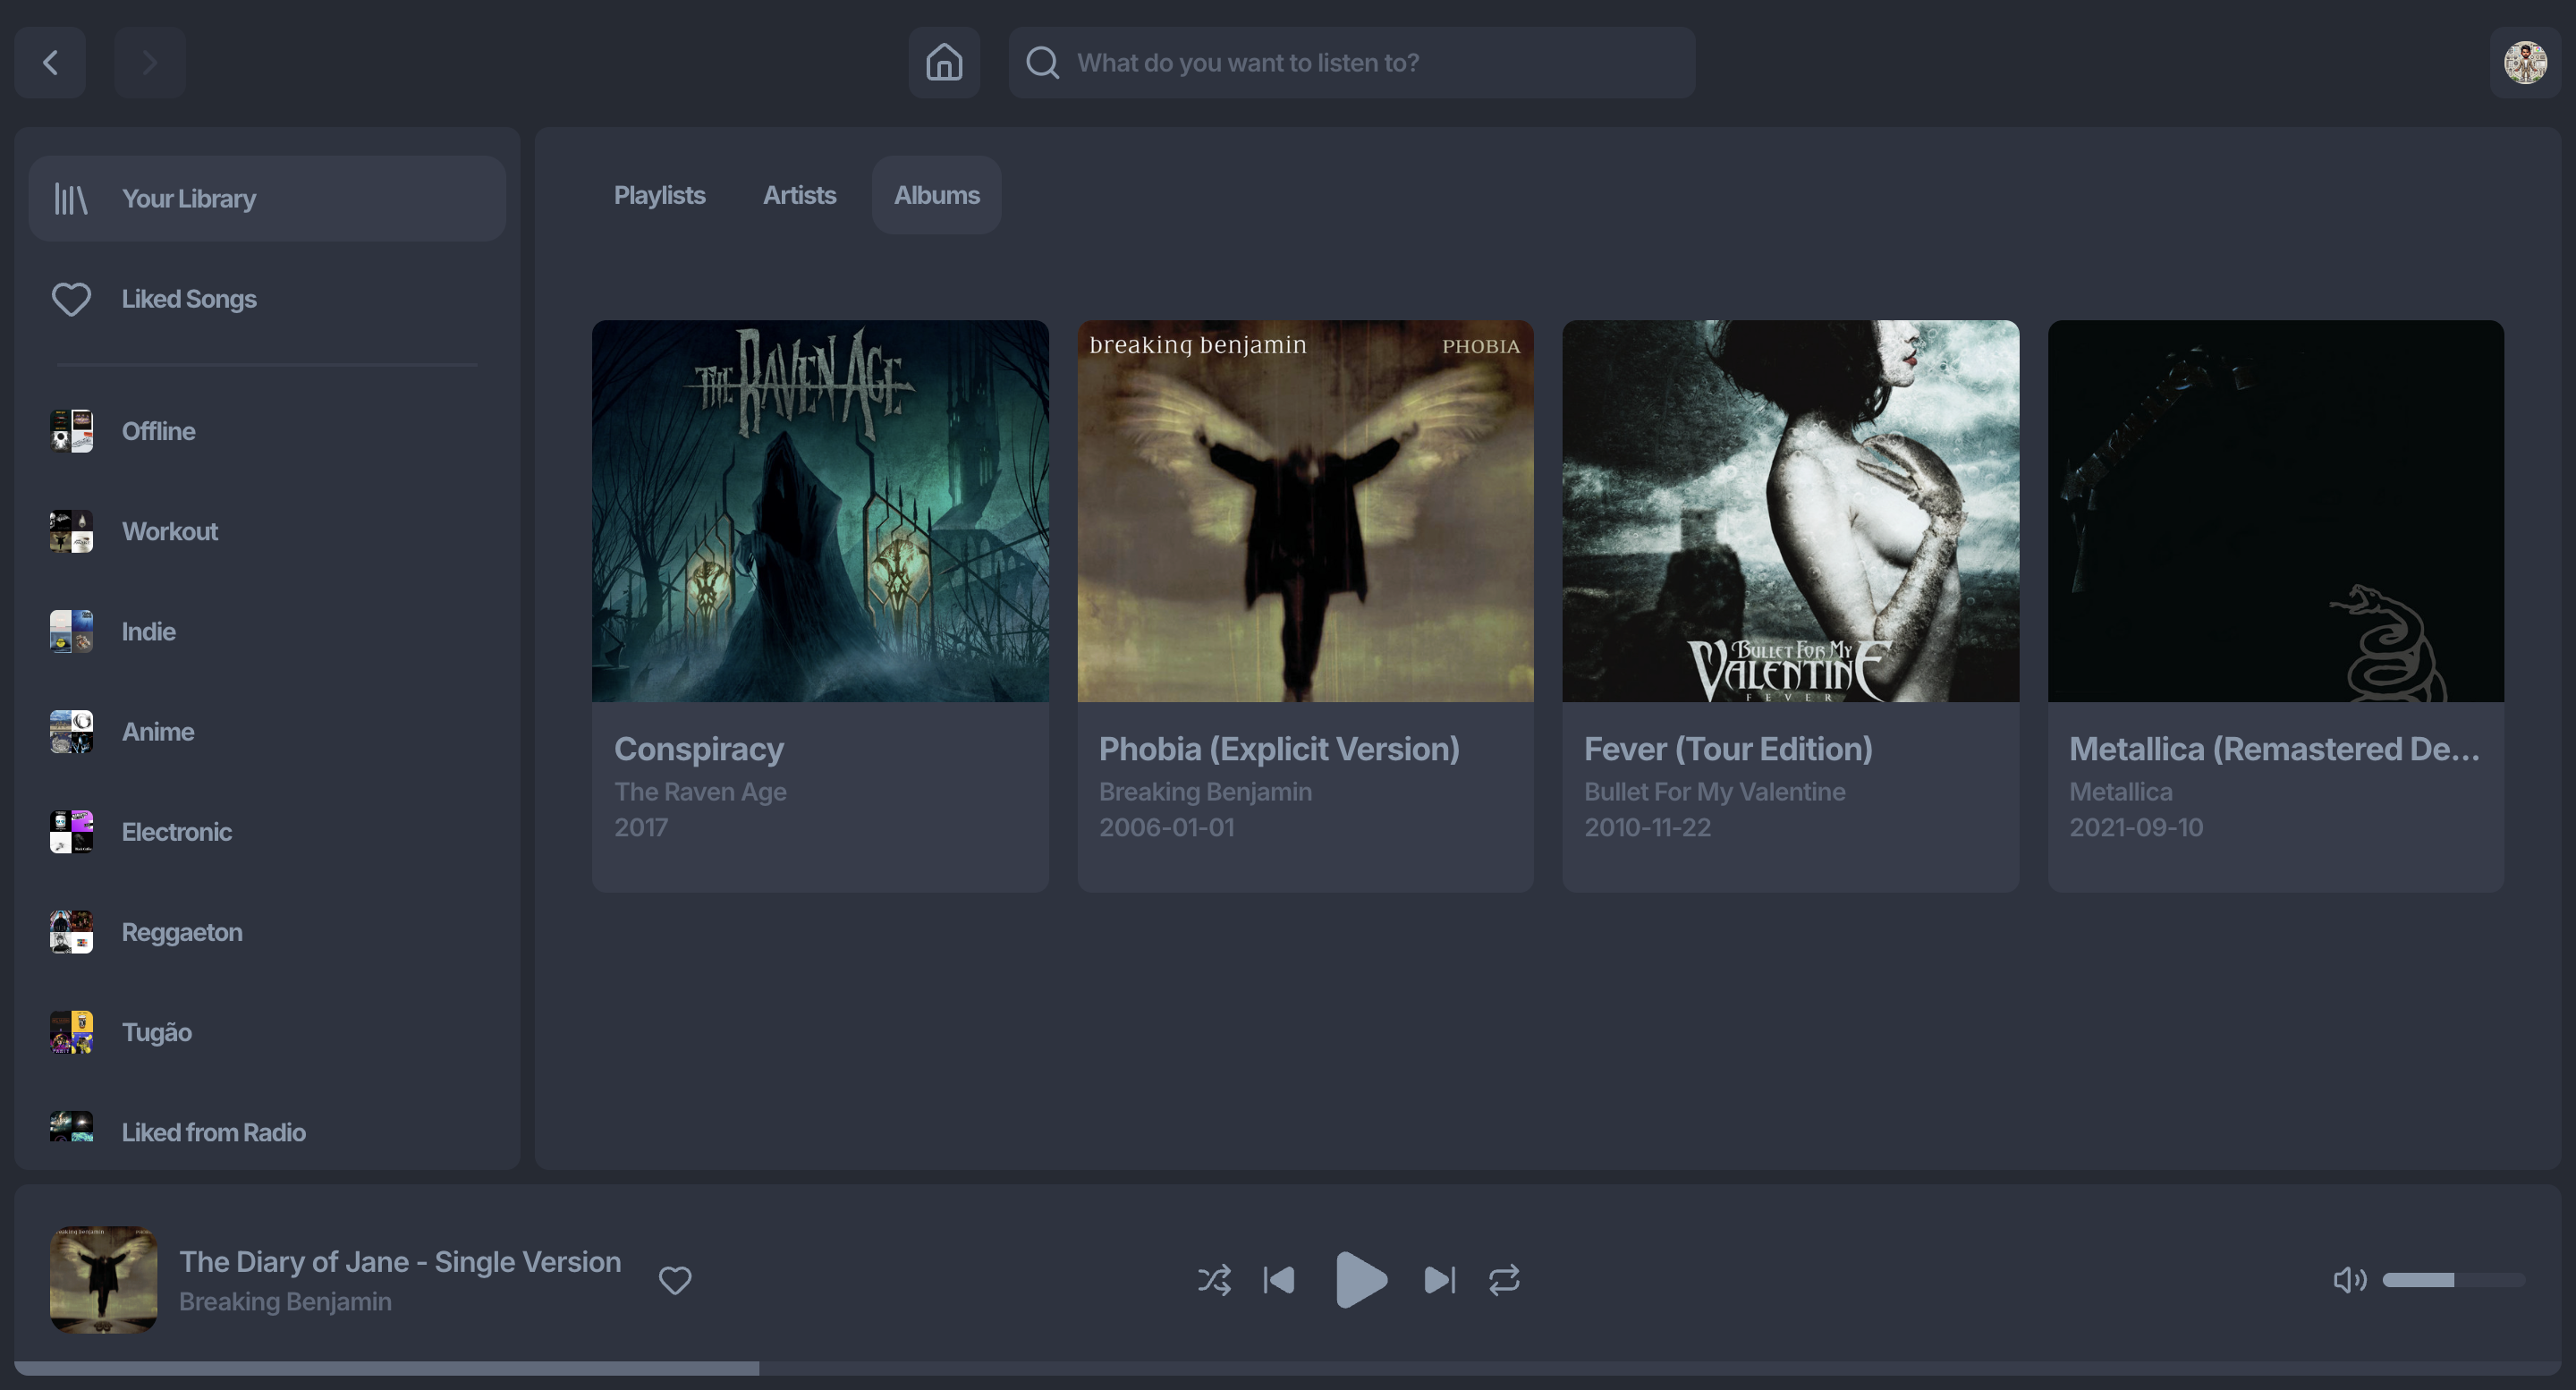The width and height of the screenshot is (2576, 1390).
Task: Toggle shuffle playback
Action: pyautogui.click(x=1214, y=1280)
